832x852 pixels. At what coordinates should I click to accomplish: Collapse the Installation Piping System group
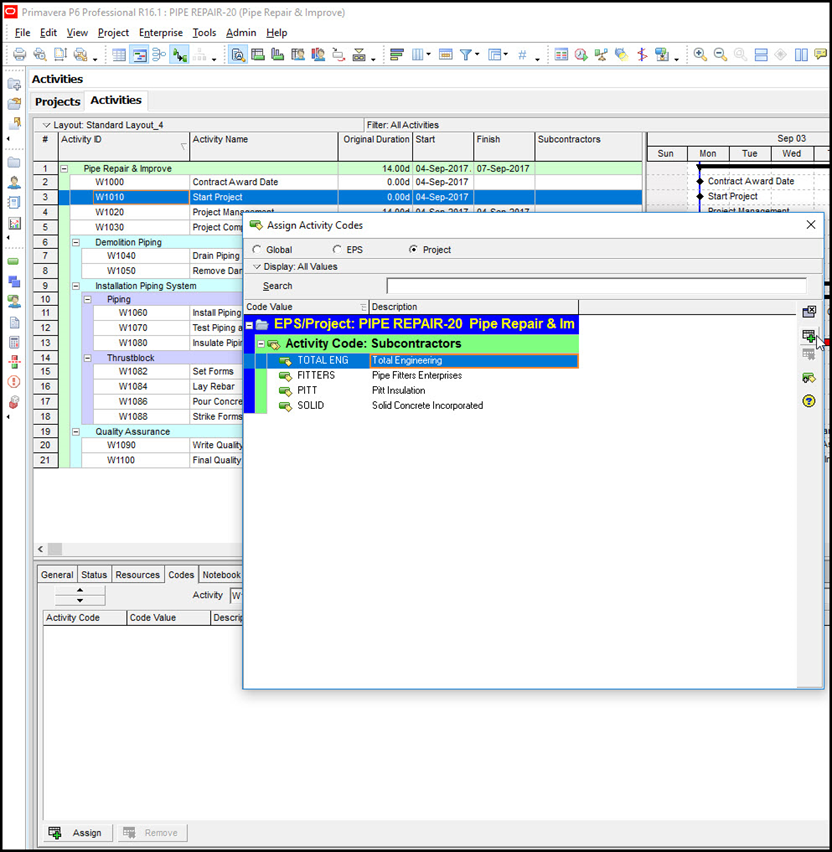pos(76,286)
